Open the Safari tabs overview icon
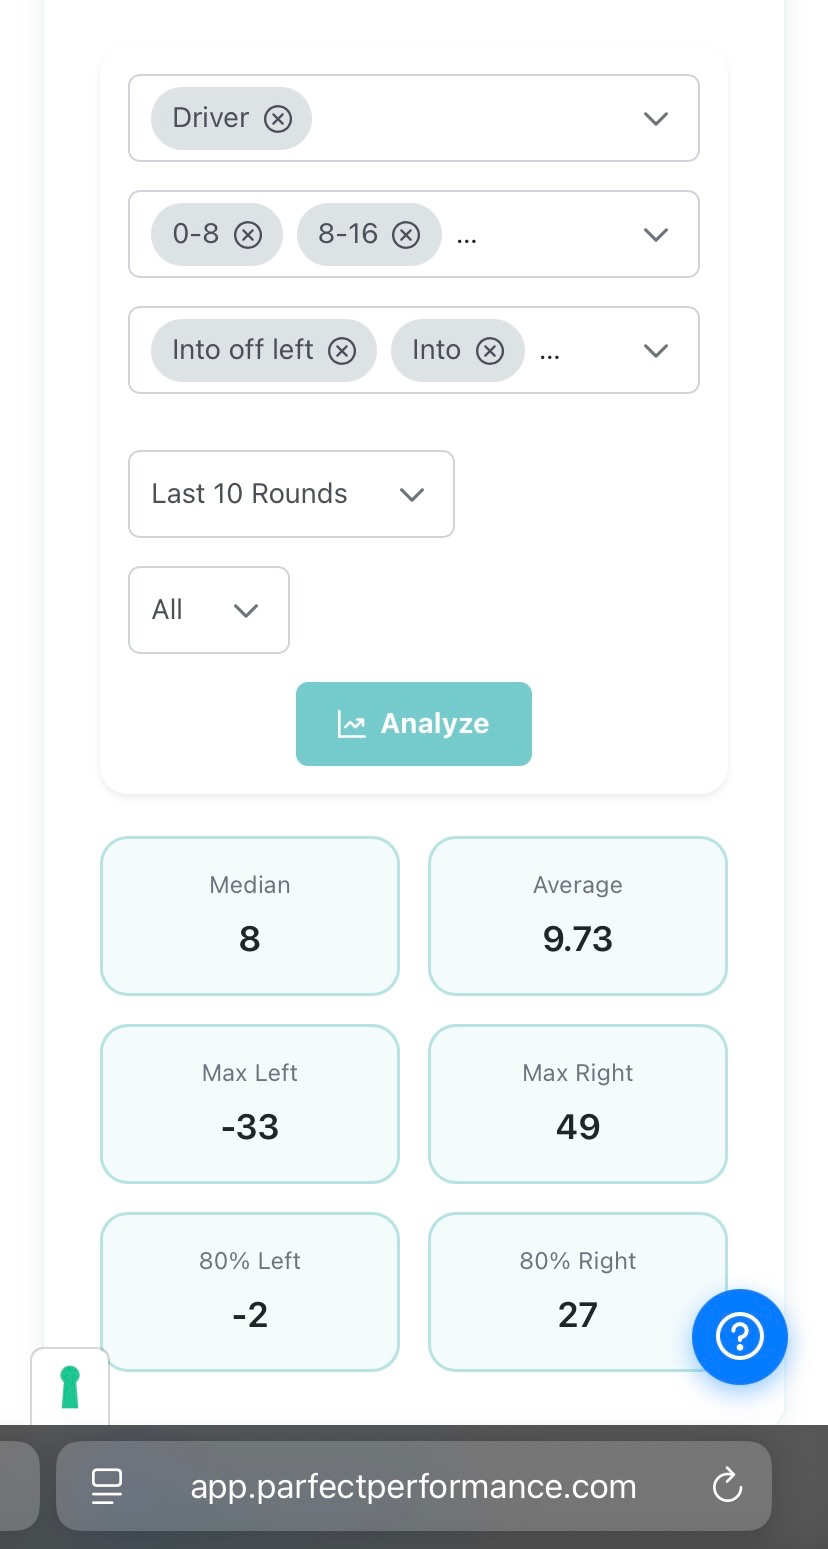Screen dimensions: 828x1549 coord(106,1487)
